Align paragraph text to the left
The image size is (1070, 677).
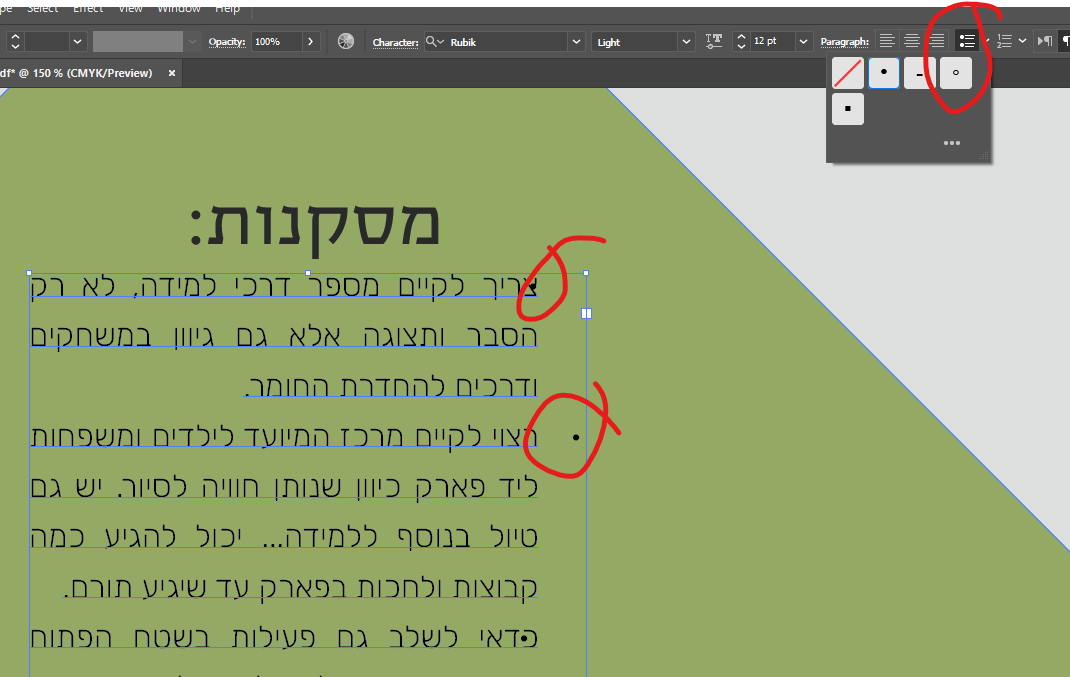tap(886, 41)
